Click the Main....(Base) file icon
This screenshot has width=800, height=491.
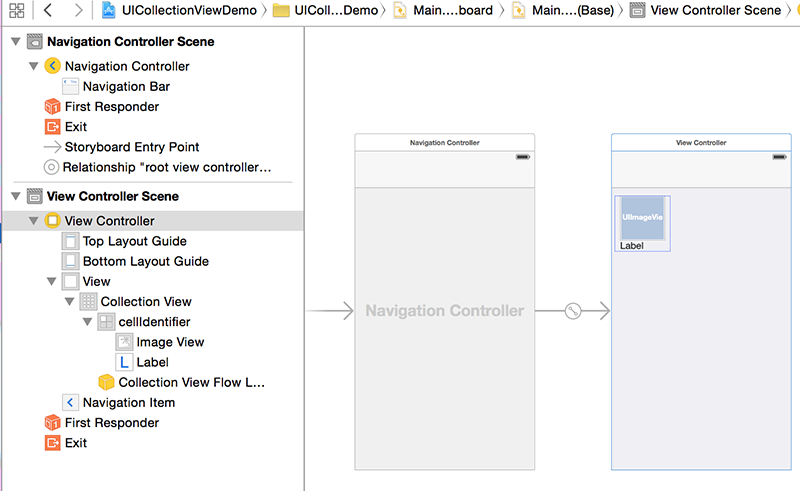pyautogui.click(x=518, y=10)
